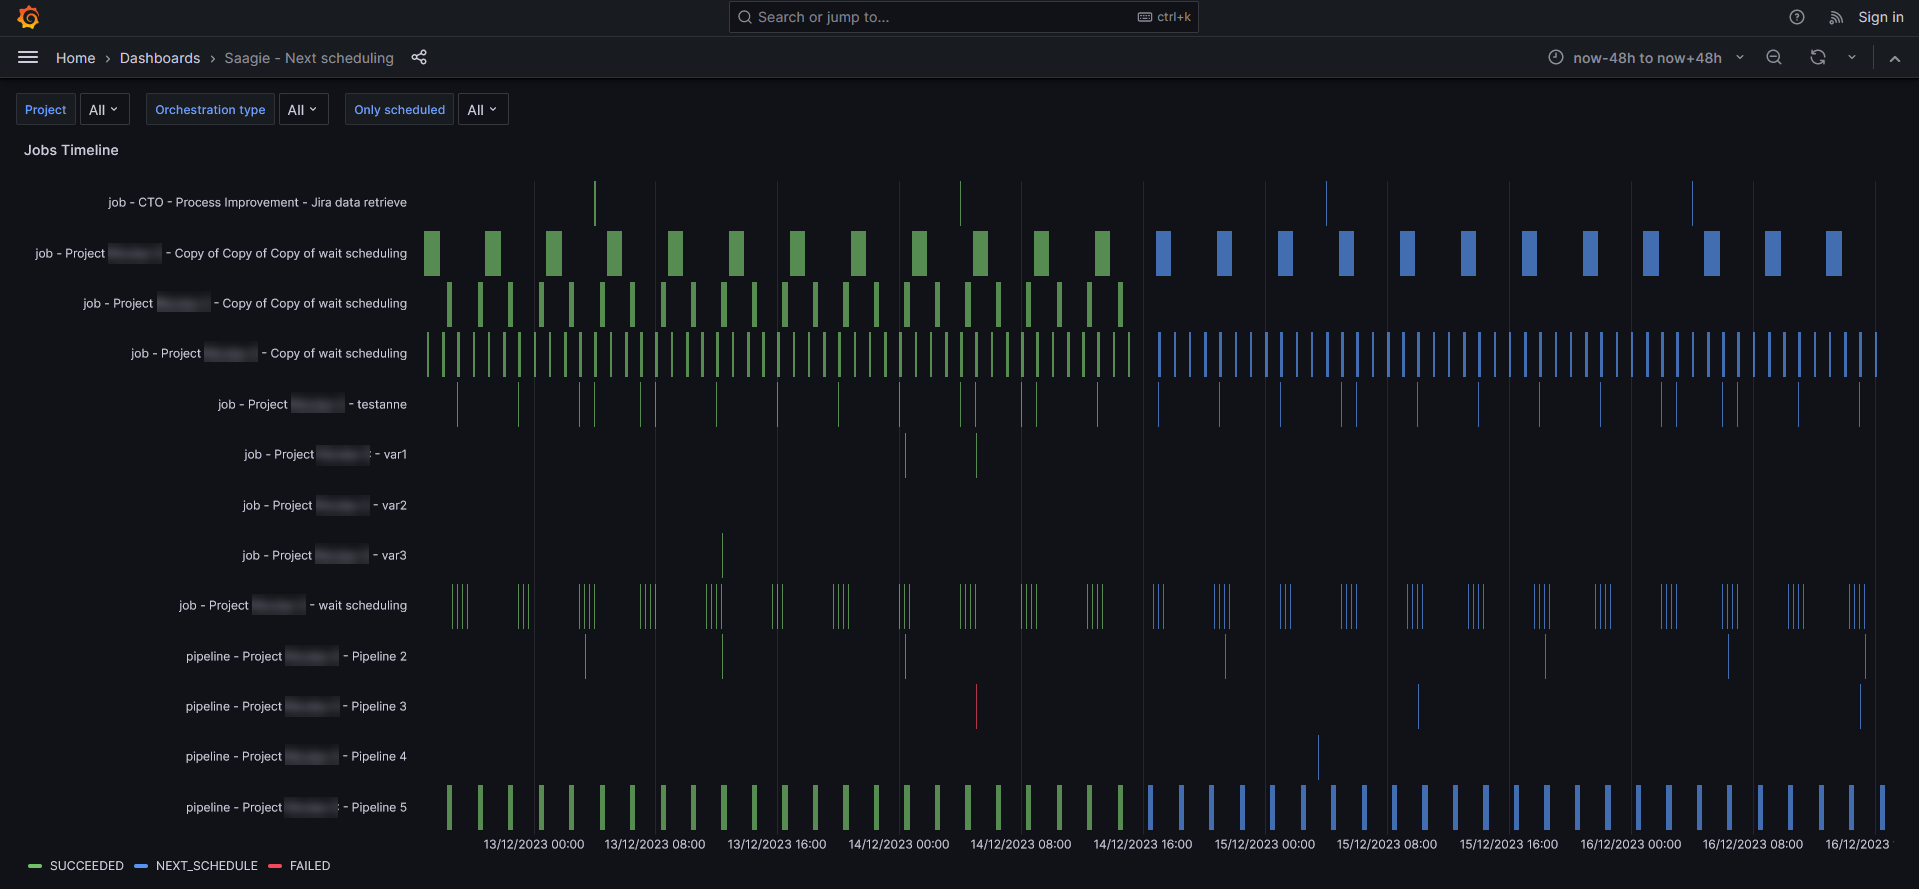Open the Only scheduled All dropdown

483,110
